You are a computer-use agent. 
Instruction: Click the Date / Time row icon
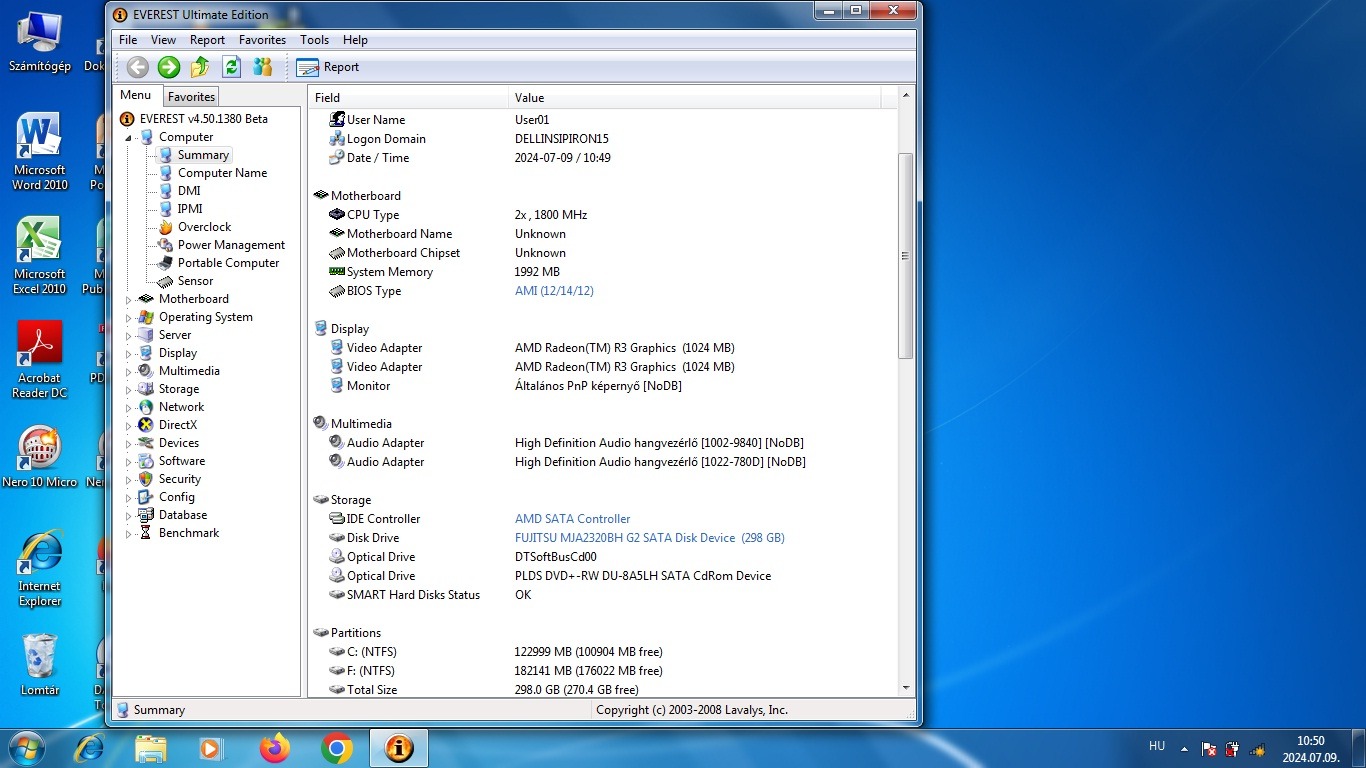coord(337,158)
